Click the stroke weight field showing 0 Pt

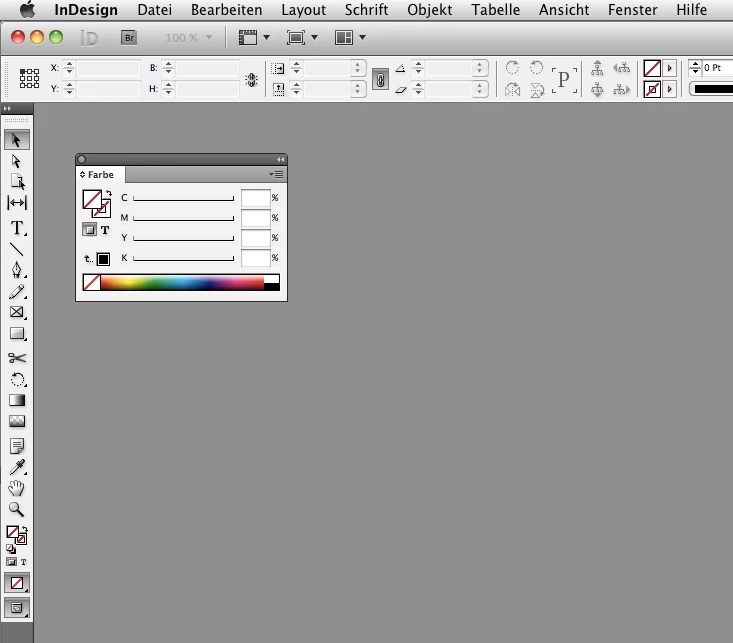(x=718, y=68)
